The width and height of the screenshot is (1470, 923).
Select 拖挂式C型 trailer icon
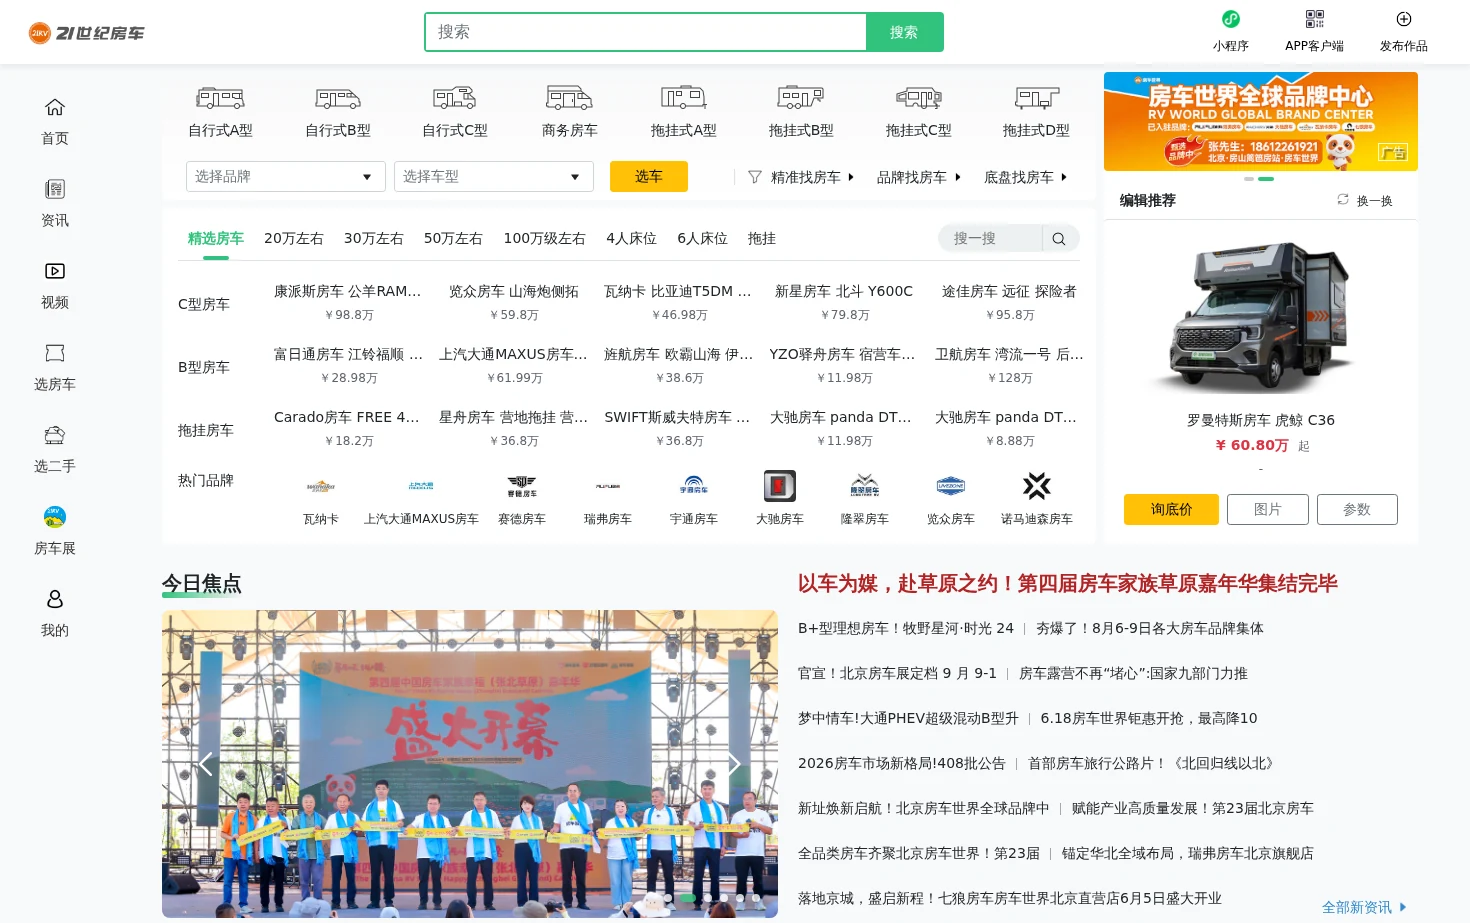click(x=918, y=98)
